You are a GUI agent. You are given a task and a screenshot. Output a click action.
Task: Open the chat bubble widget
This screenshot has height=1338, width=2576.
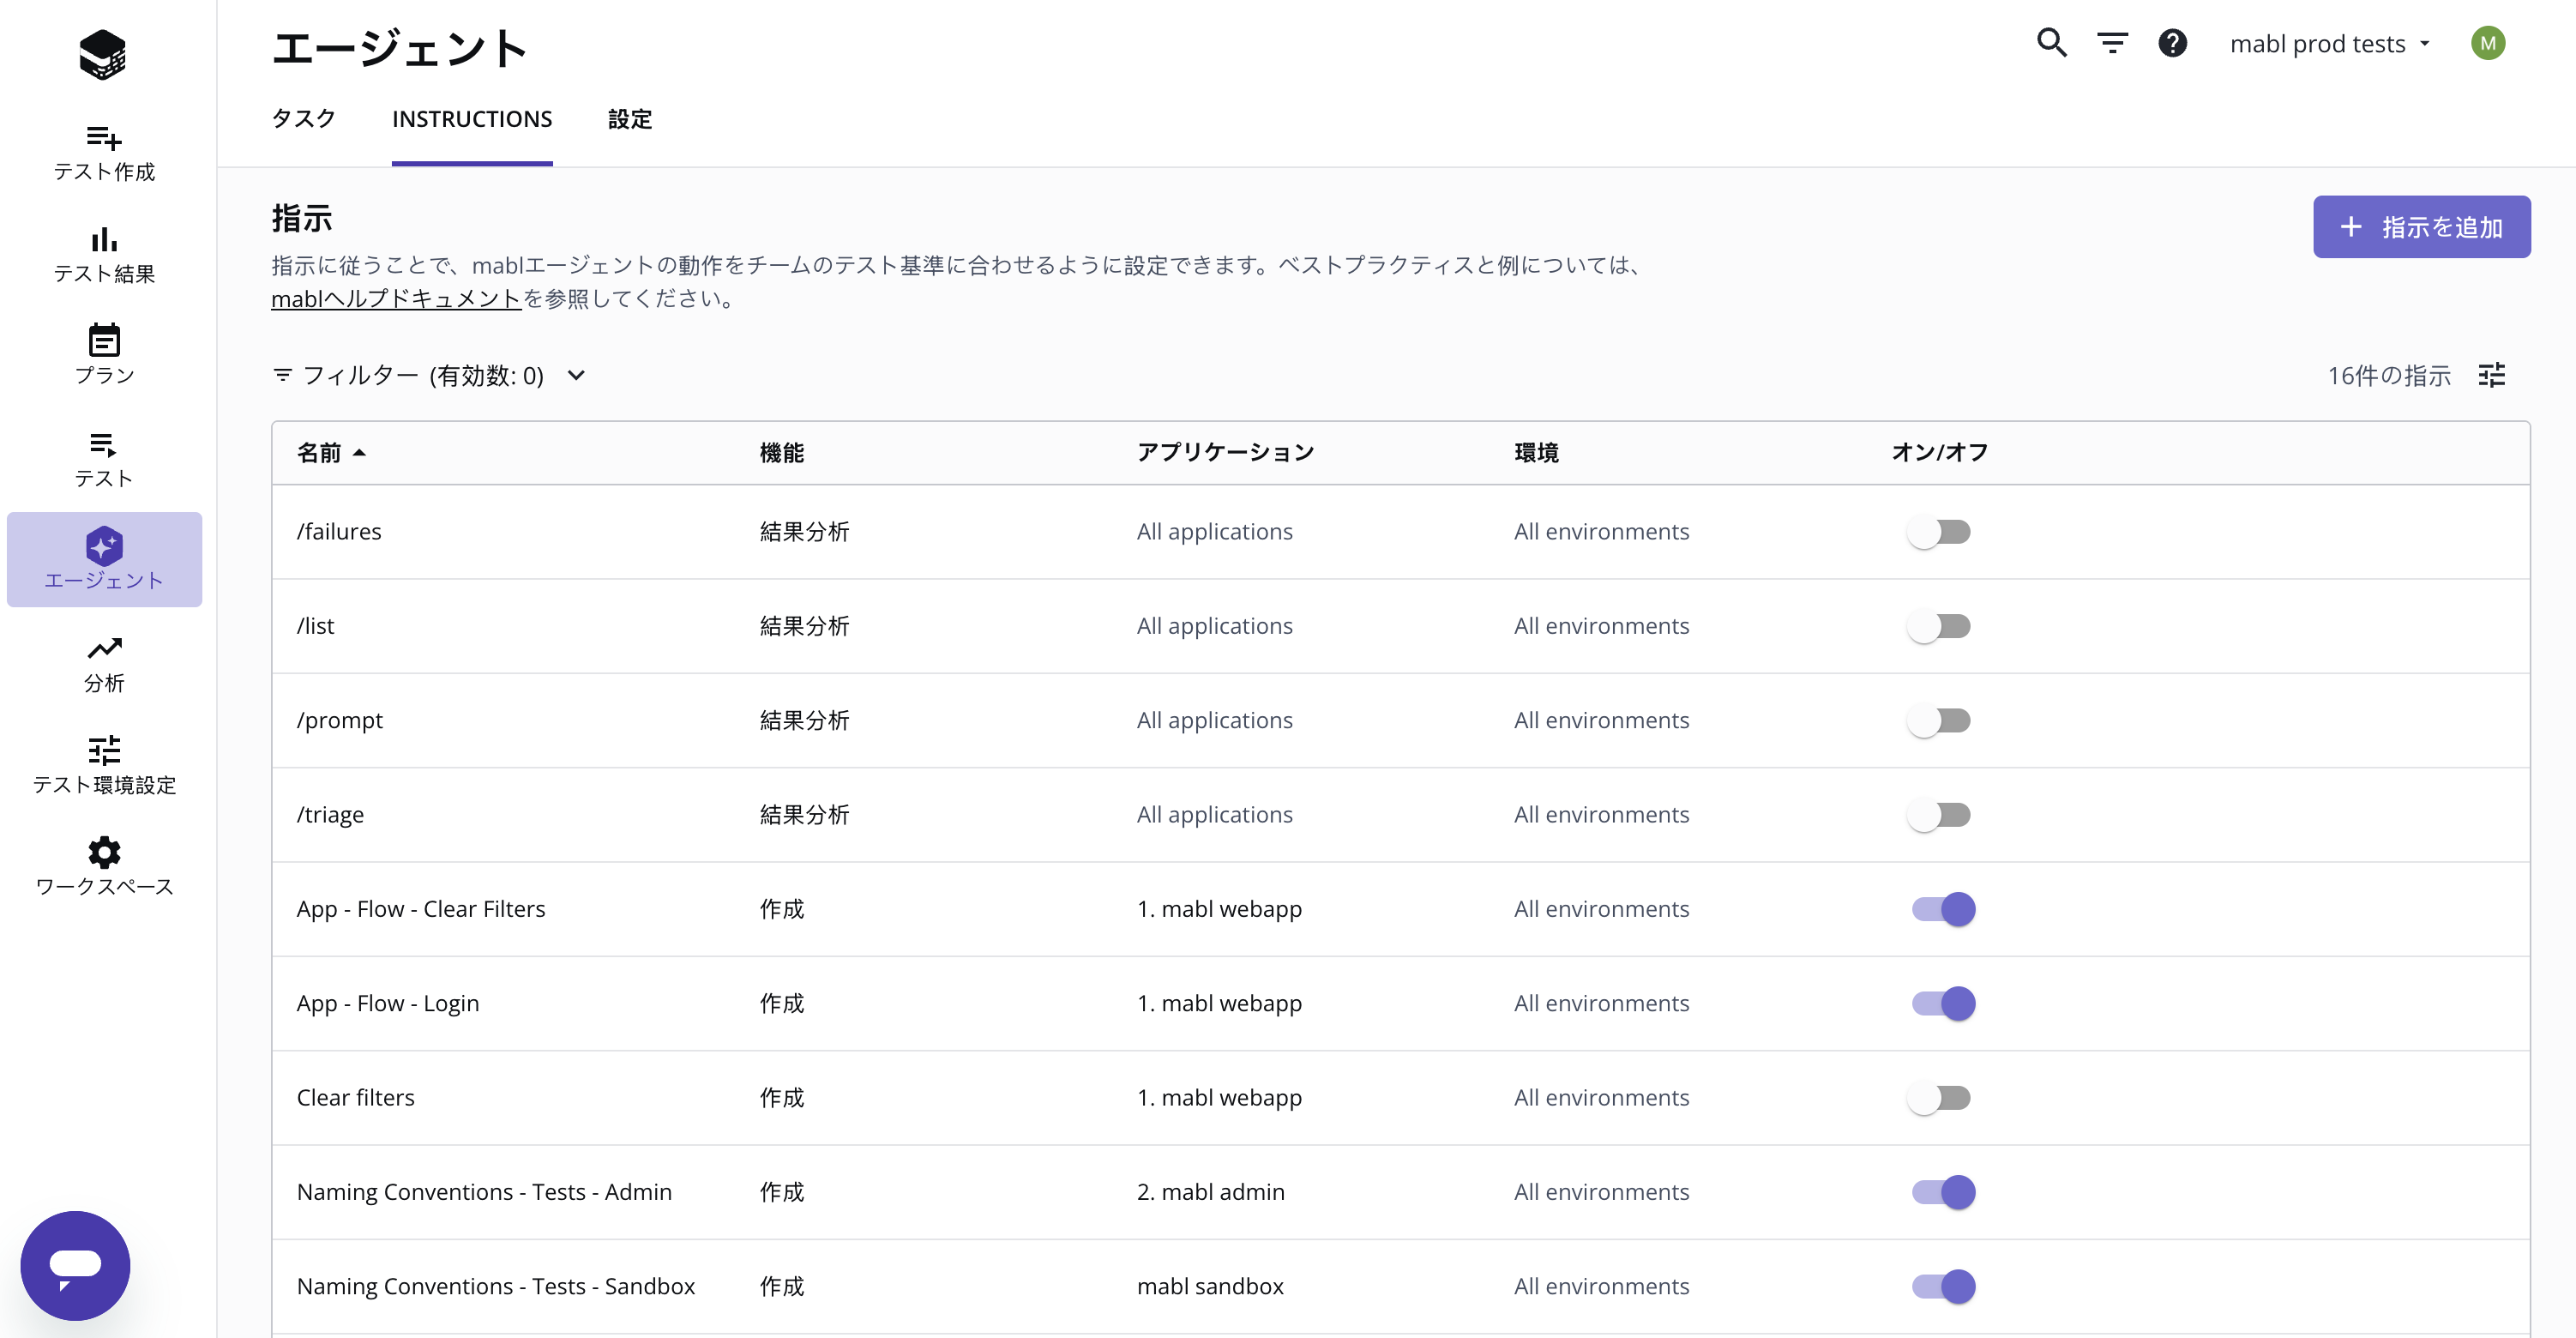click(x=75, y=1265)
